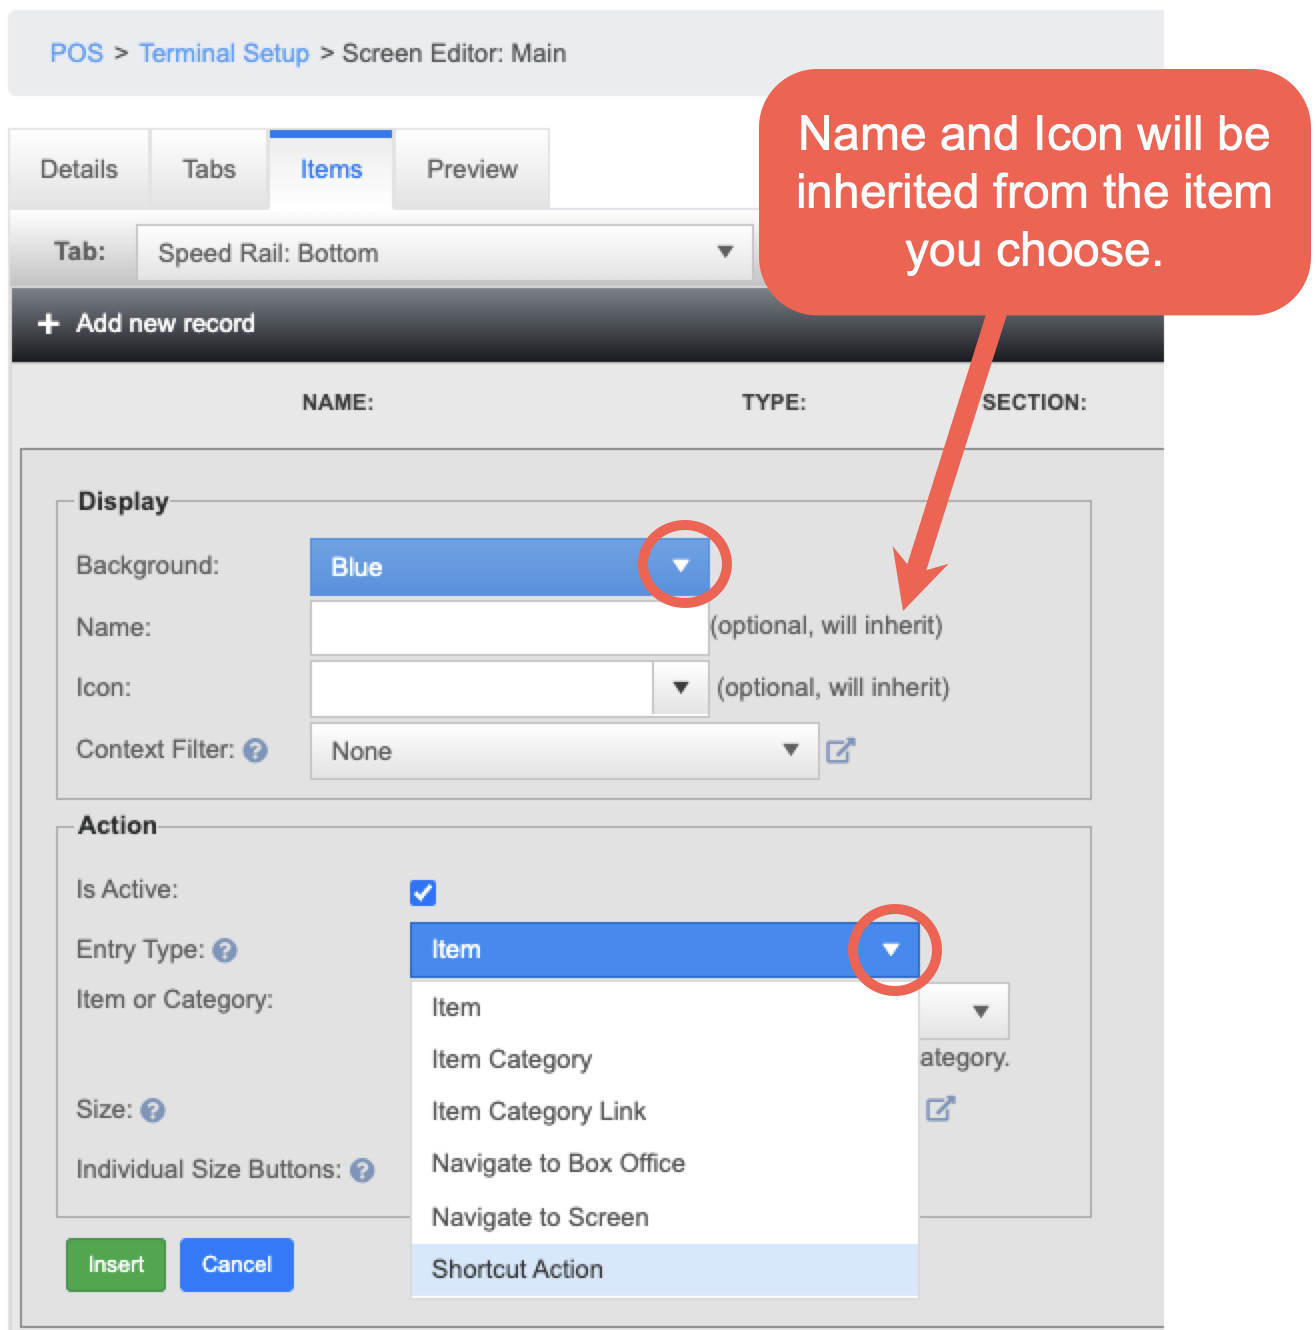Image resolution: width=1316 pixels, height=1330 pixels.
Task: Click the Context Filter help icon
Action: (x=256, y=751)
